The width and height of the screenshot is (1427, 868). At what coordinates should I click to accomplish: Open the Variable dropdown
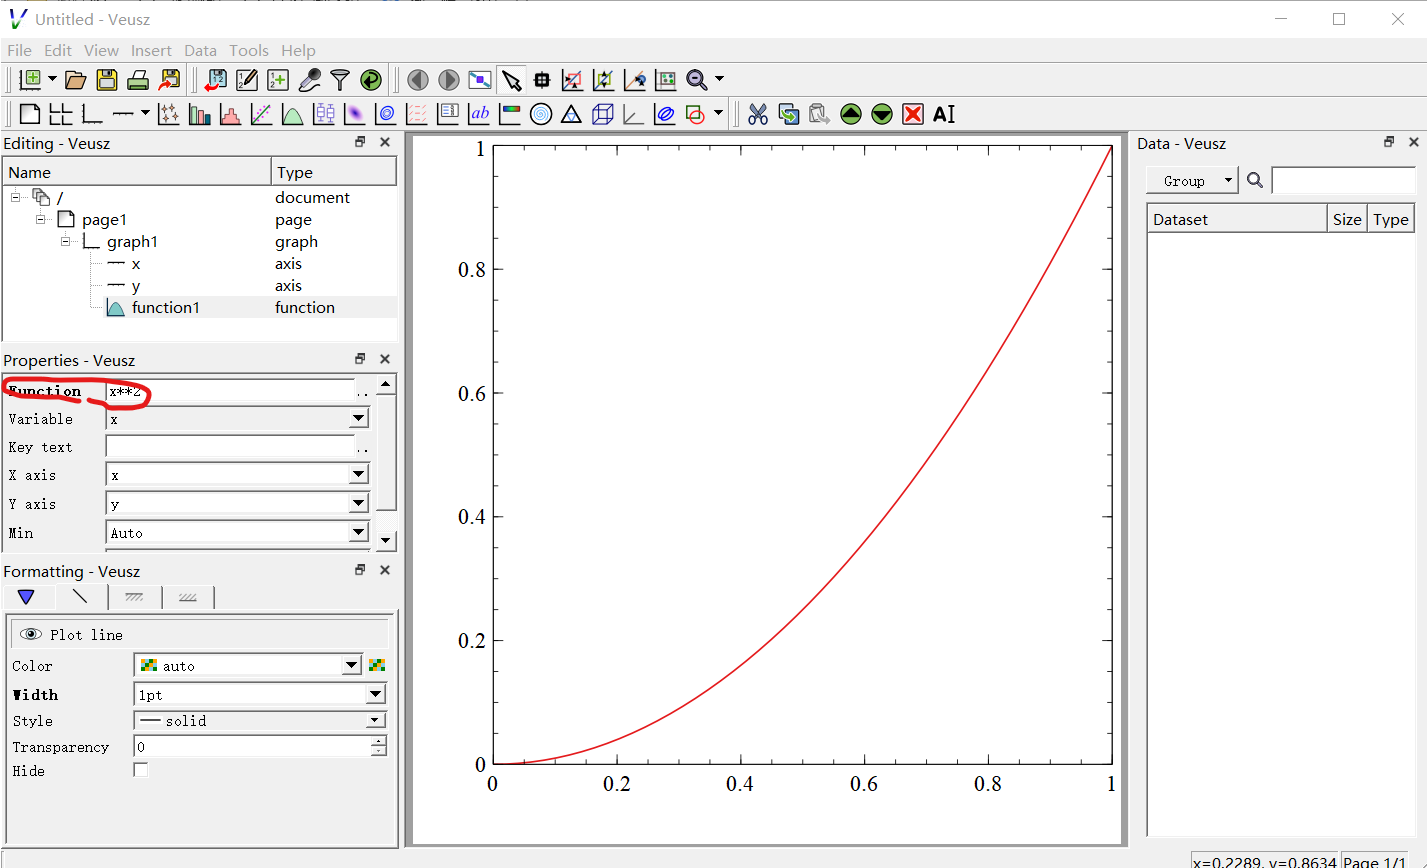(x=359, y=419)
